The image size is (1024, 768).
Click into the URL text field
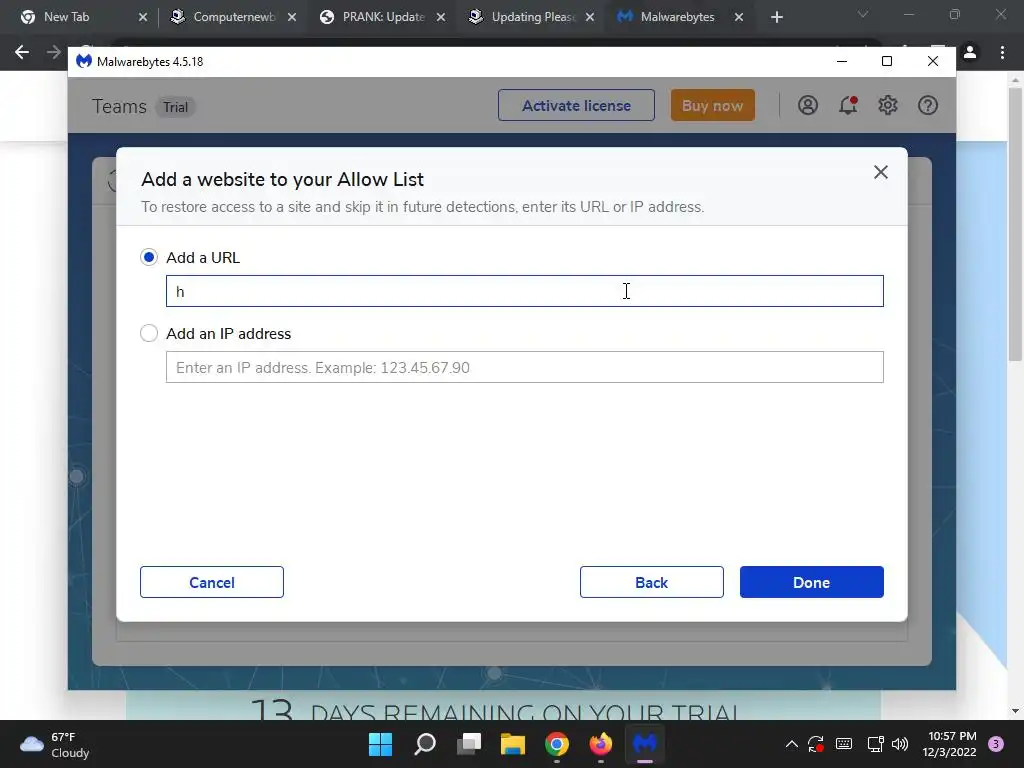coord(524,291)
